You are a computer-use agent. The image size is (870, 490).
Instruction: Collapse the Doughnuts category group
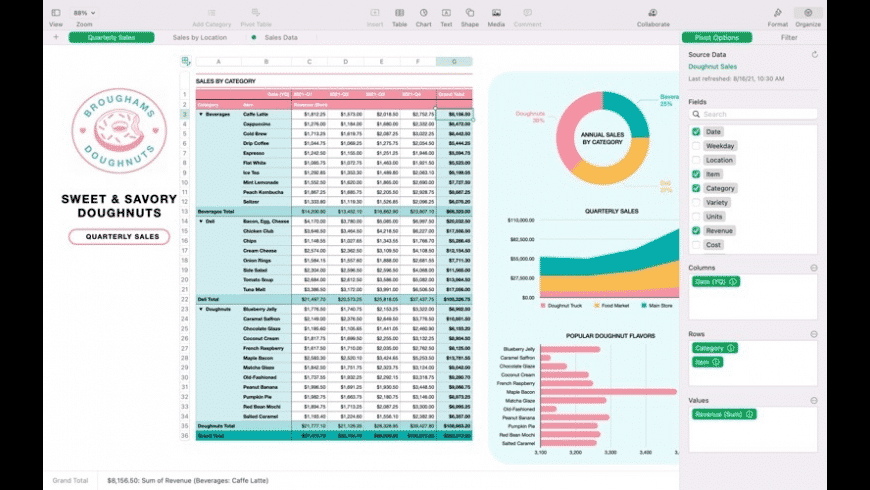coord(201,309)
